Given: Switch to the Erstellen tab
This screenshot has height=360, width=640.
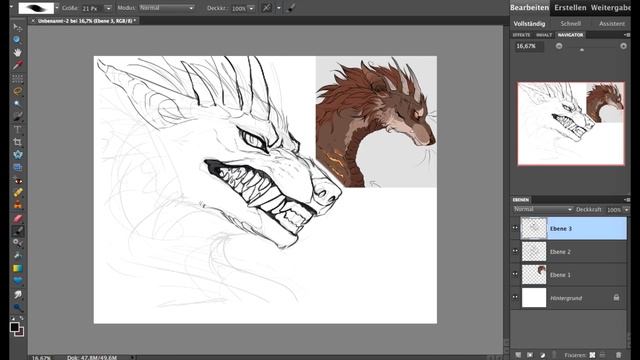Looking at the screenshot, I should click(570, 7).
